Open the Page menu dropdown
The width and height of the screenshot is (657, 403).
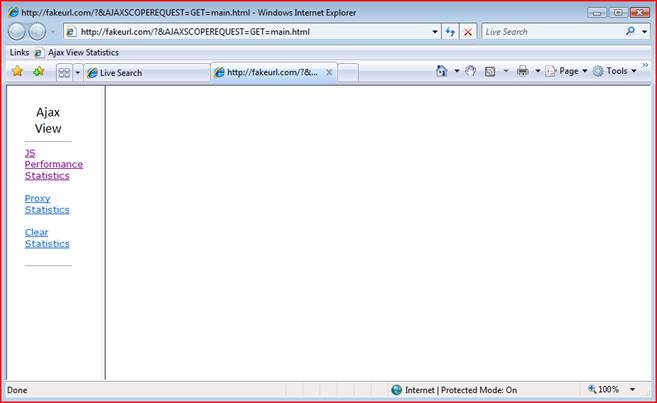coord(566,72)
